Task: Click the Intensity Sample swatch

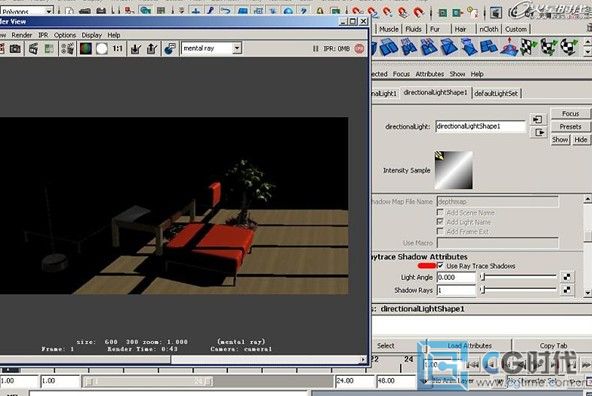Action: tap(453, 170)
